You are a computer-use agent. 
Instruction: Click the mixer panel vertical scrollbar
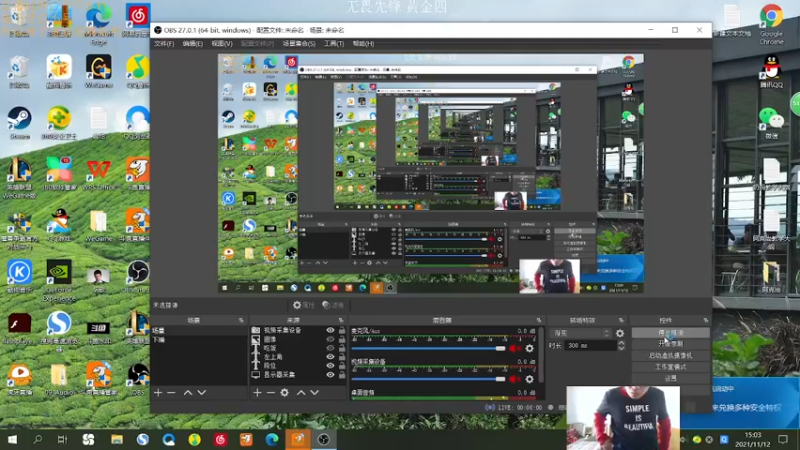point(541,357)
